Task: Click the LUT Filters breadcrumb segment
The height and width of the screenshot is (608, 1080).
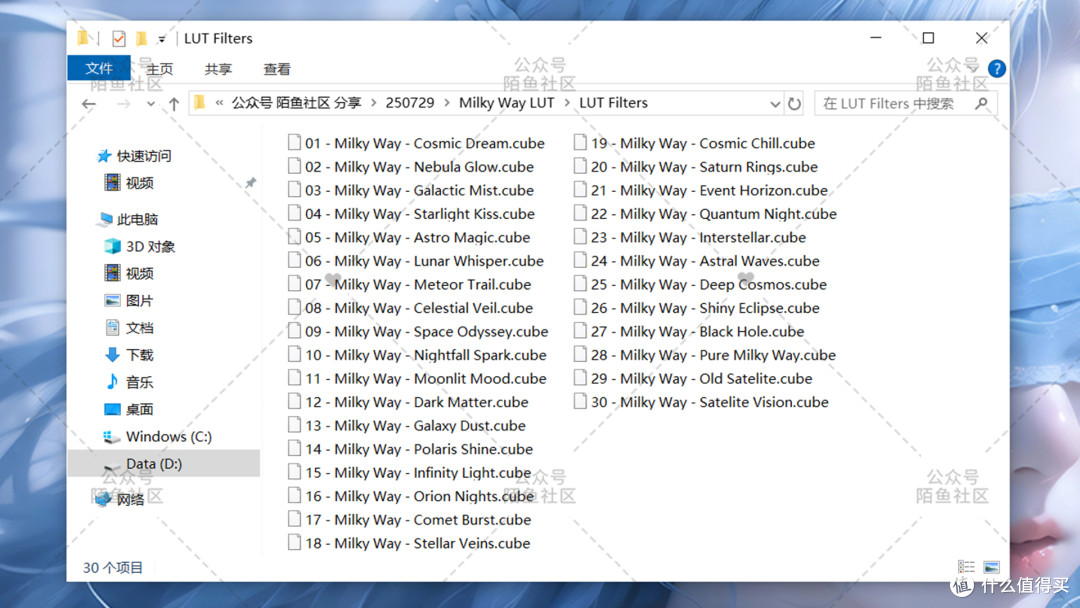Action: (x=613, y=103)
